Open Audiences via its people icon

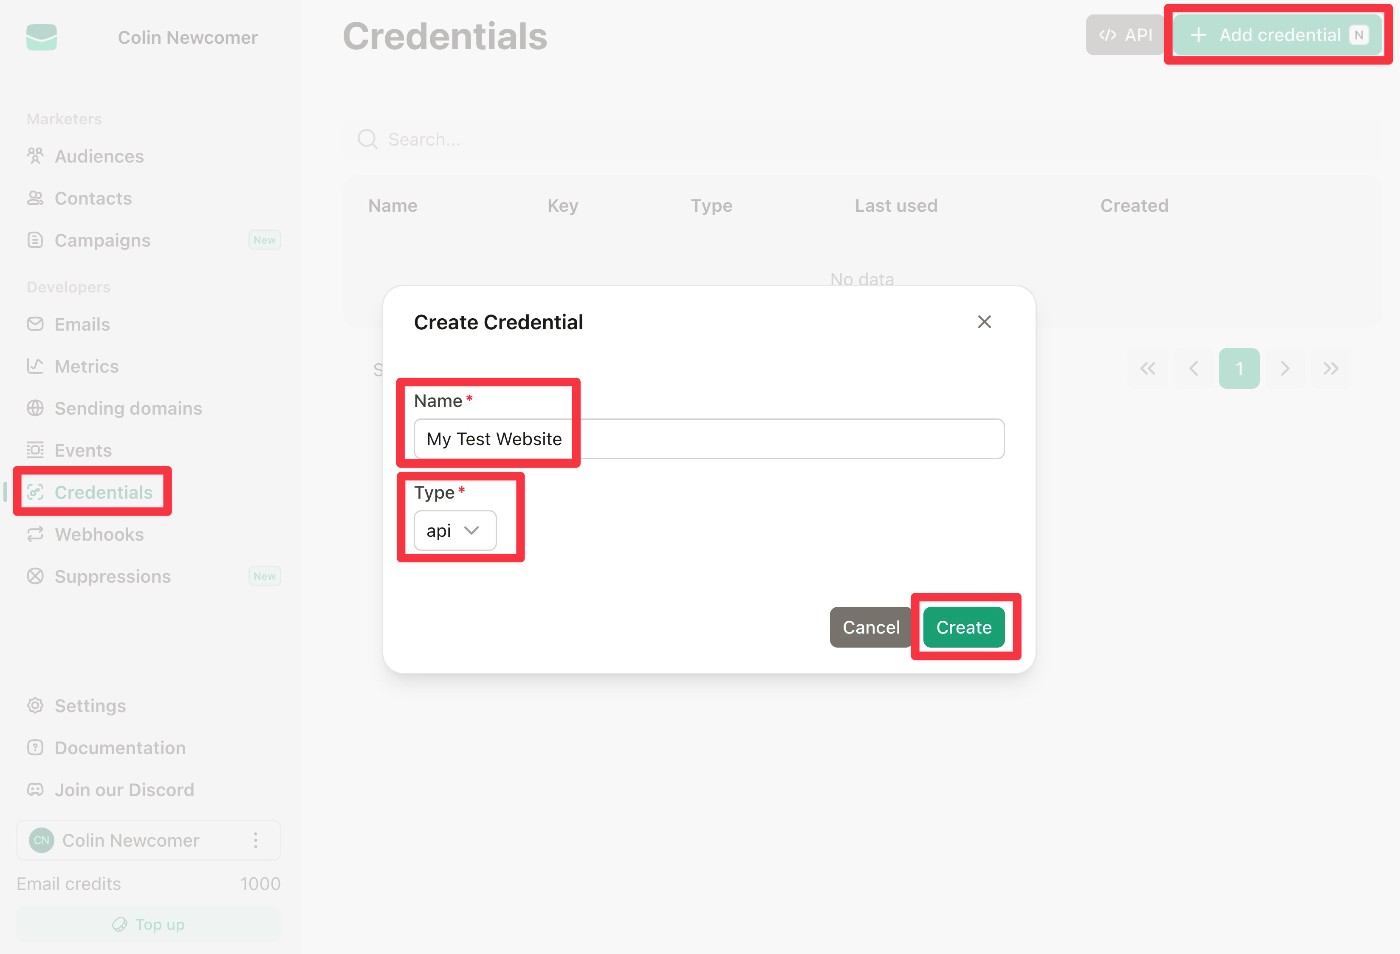35,156
